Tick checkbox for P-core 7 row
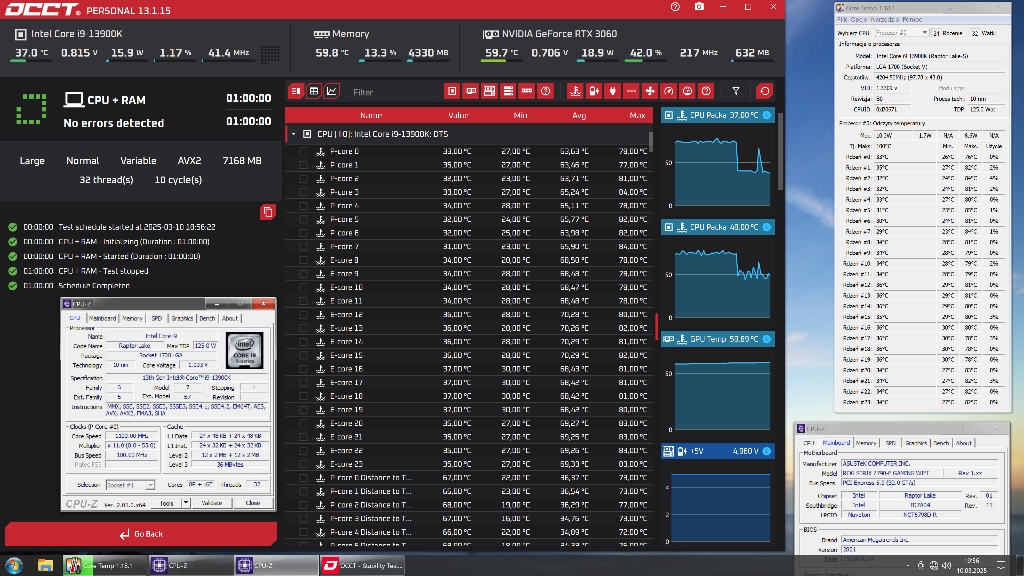 pos(303,247)
